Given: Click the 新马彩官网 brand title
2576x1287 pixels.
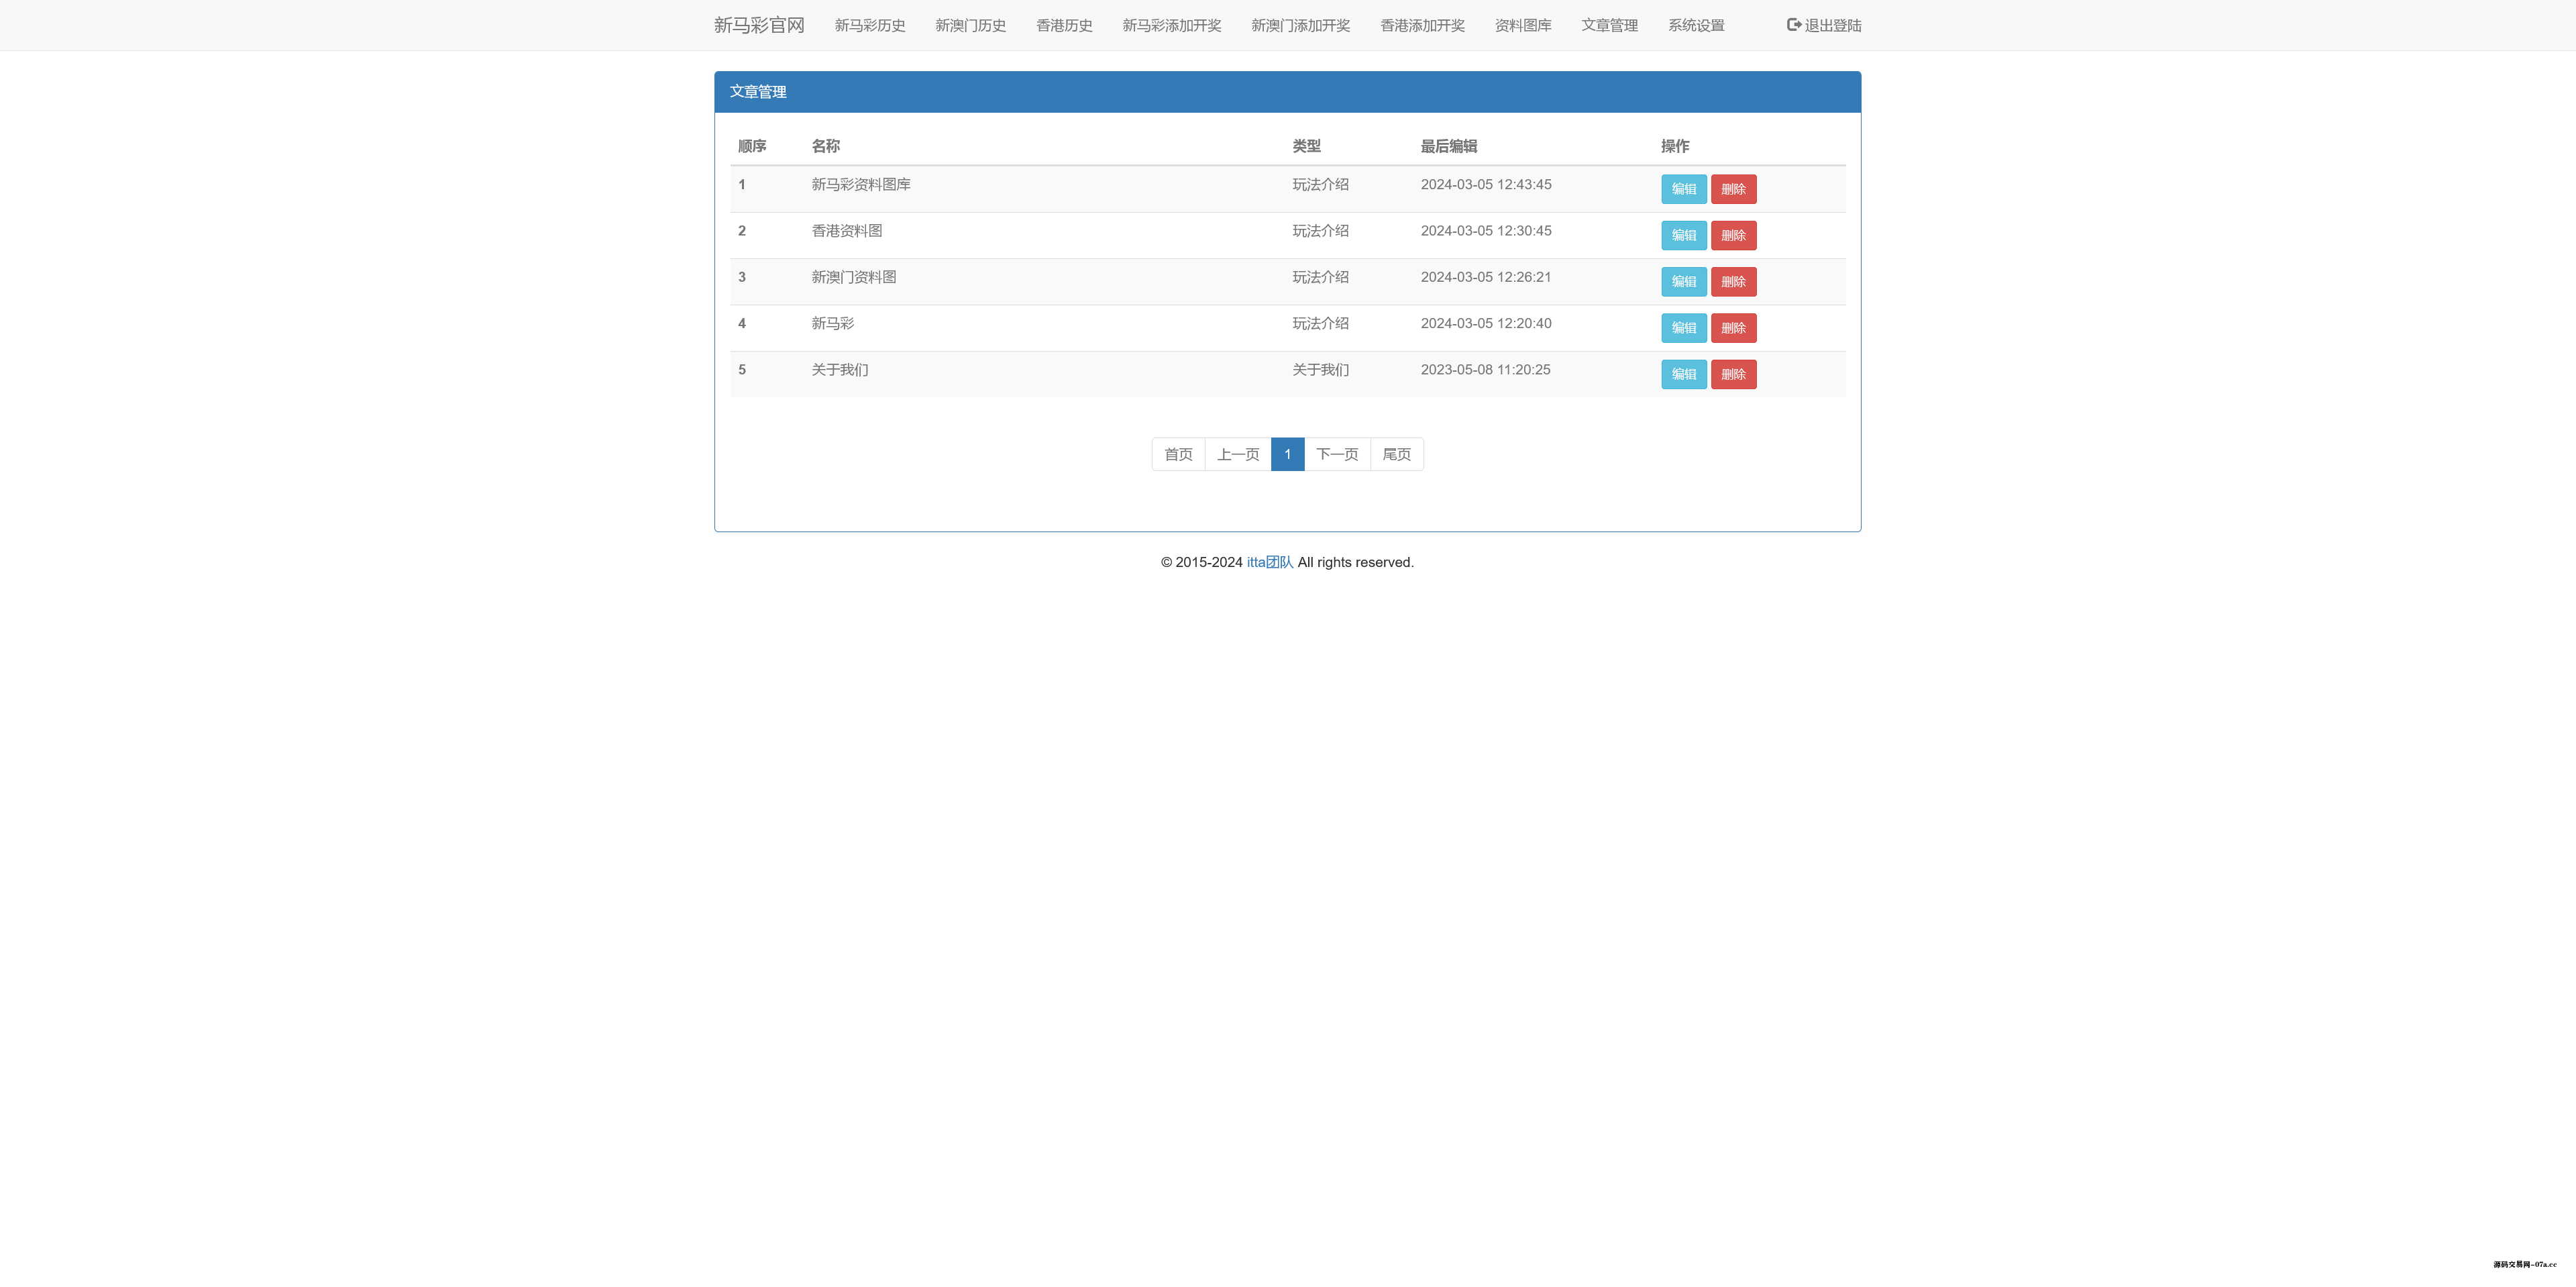Looking at the screenshot, I should click(759, 25).
